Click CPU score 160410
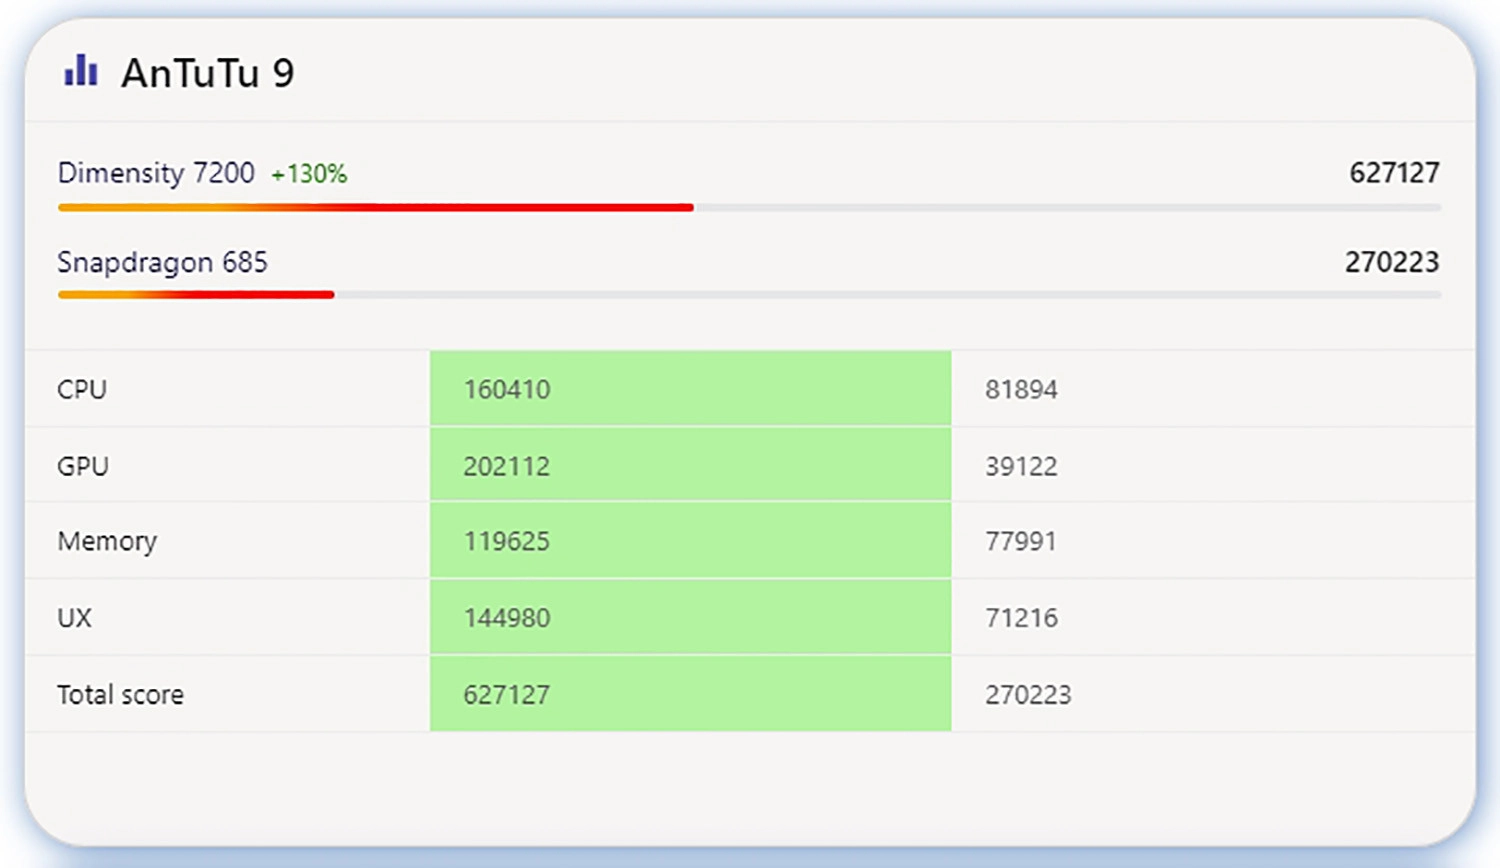The image size is (1500, 868). (x=507, y=389)
